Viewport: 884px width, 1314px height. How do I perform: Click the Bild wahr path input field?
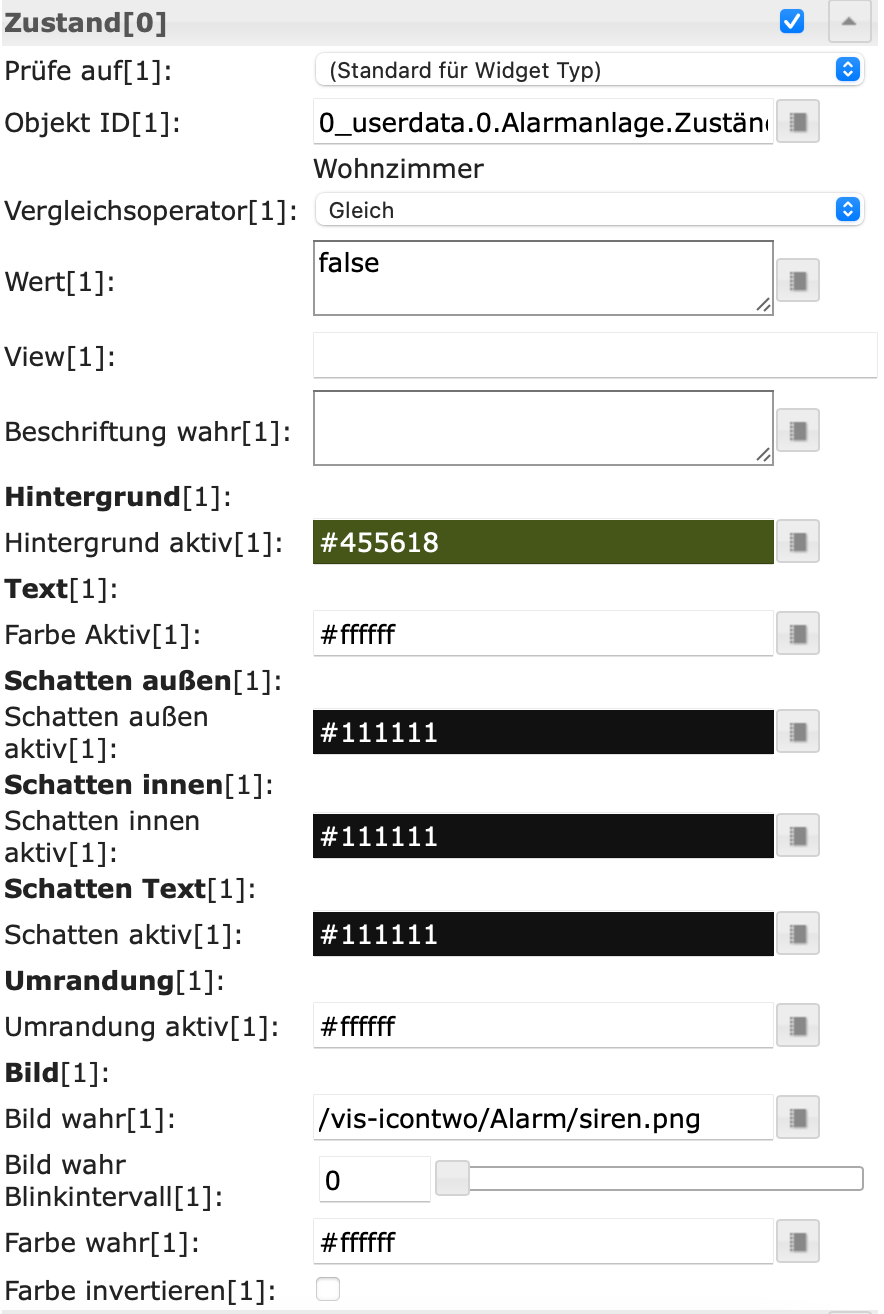point(542,1118)
